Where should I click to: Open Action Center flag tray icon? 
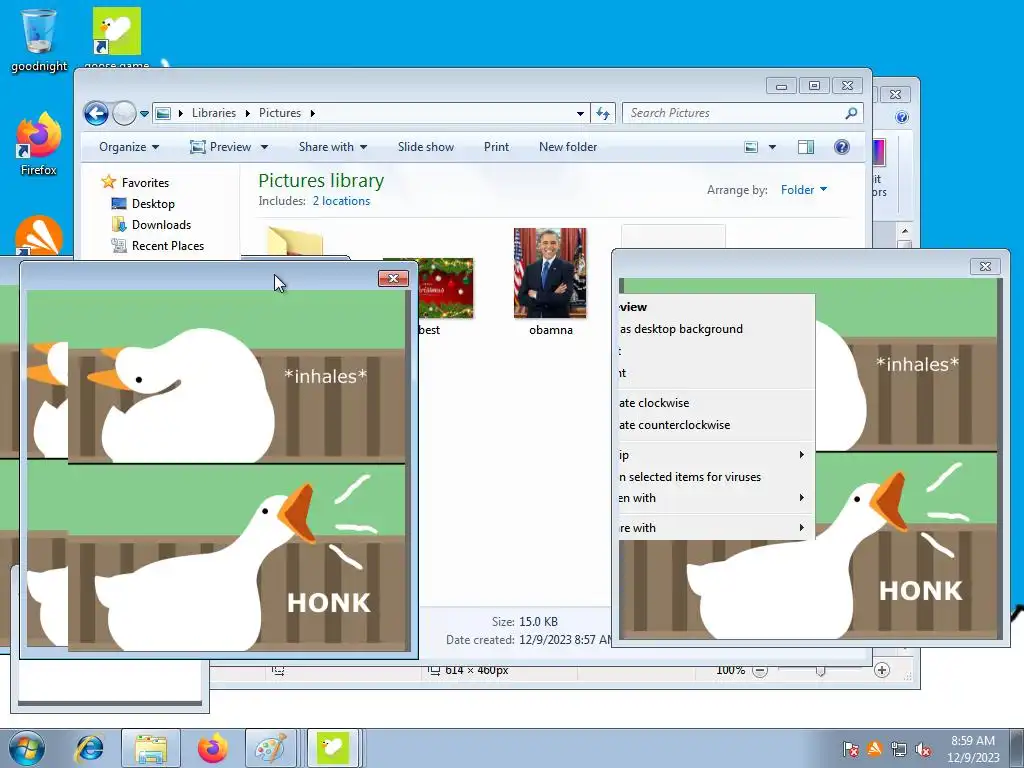[x=850, y=749]
